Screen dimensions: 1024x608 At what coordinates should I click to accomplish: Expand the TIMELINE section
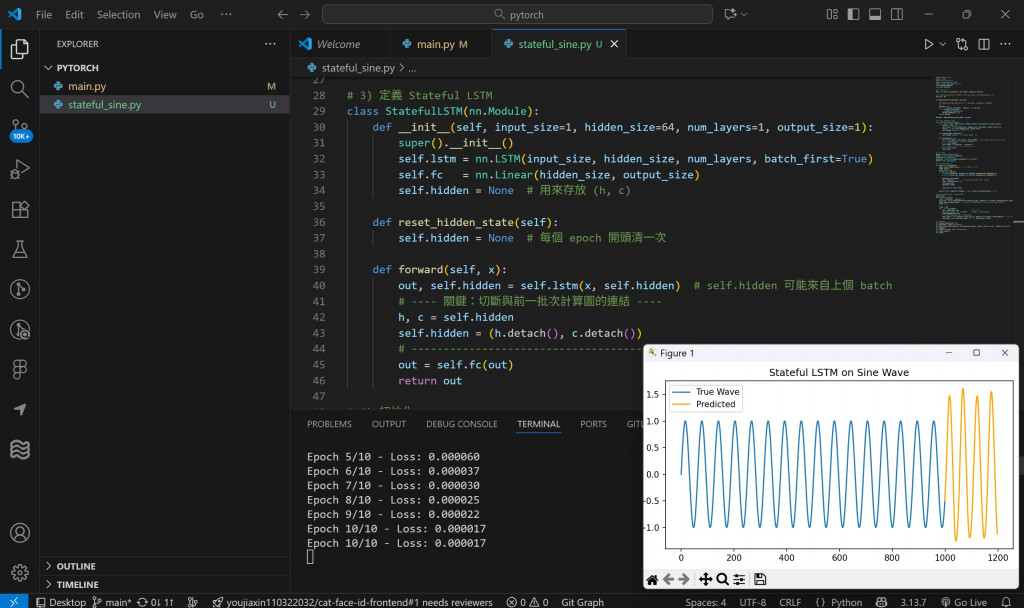pos(77,584)
